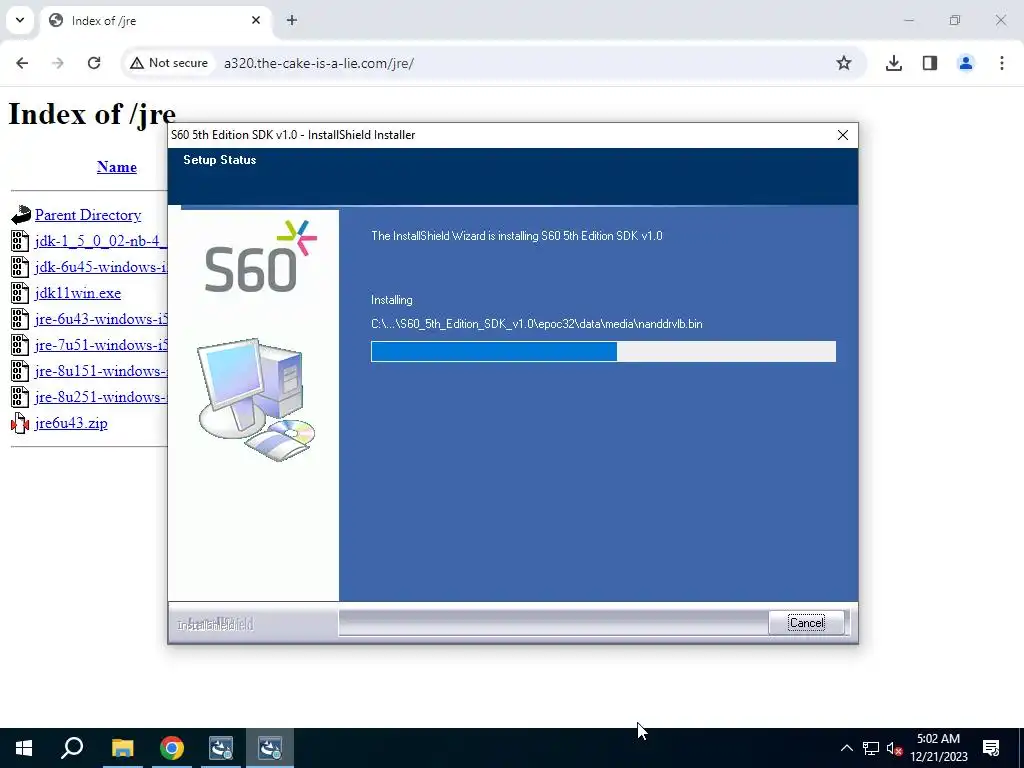The width and height of the screenshot is (1024, 768).
Task: Open Chrome side panel
Action: [929, 63]
